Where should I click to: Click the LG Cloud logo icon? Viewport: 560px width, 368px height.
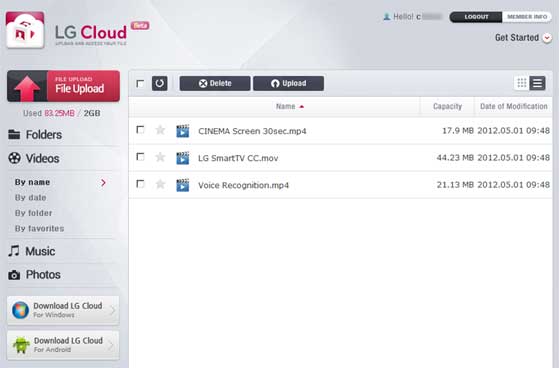tap(25, 30)
